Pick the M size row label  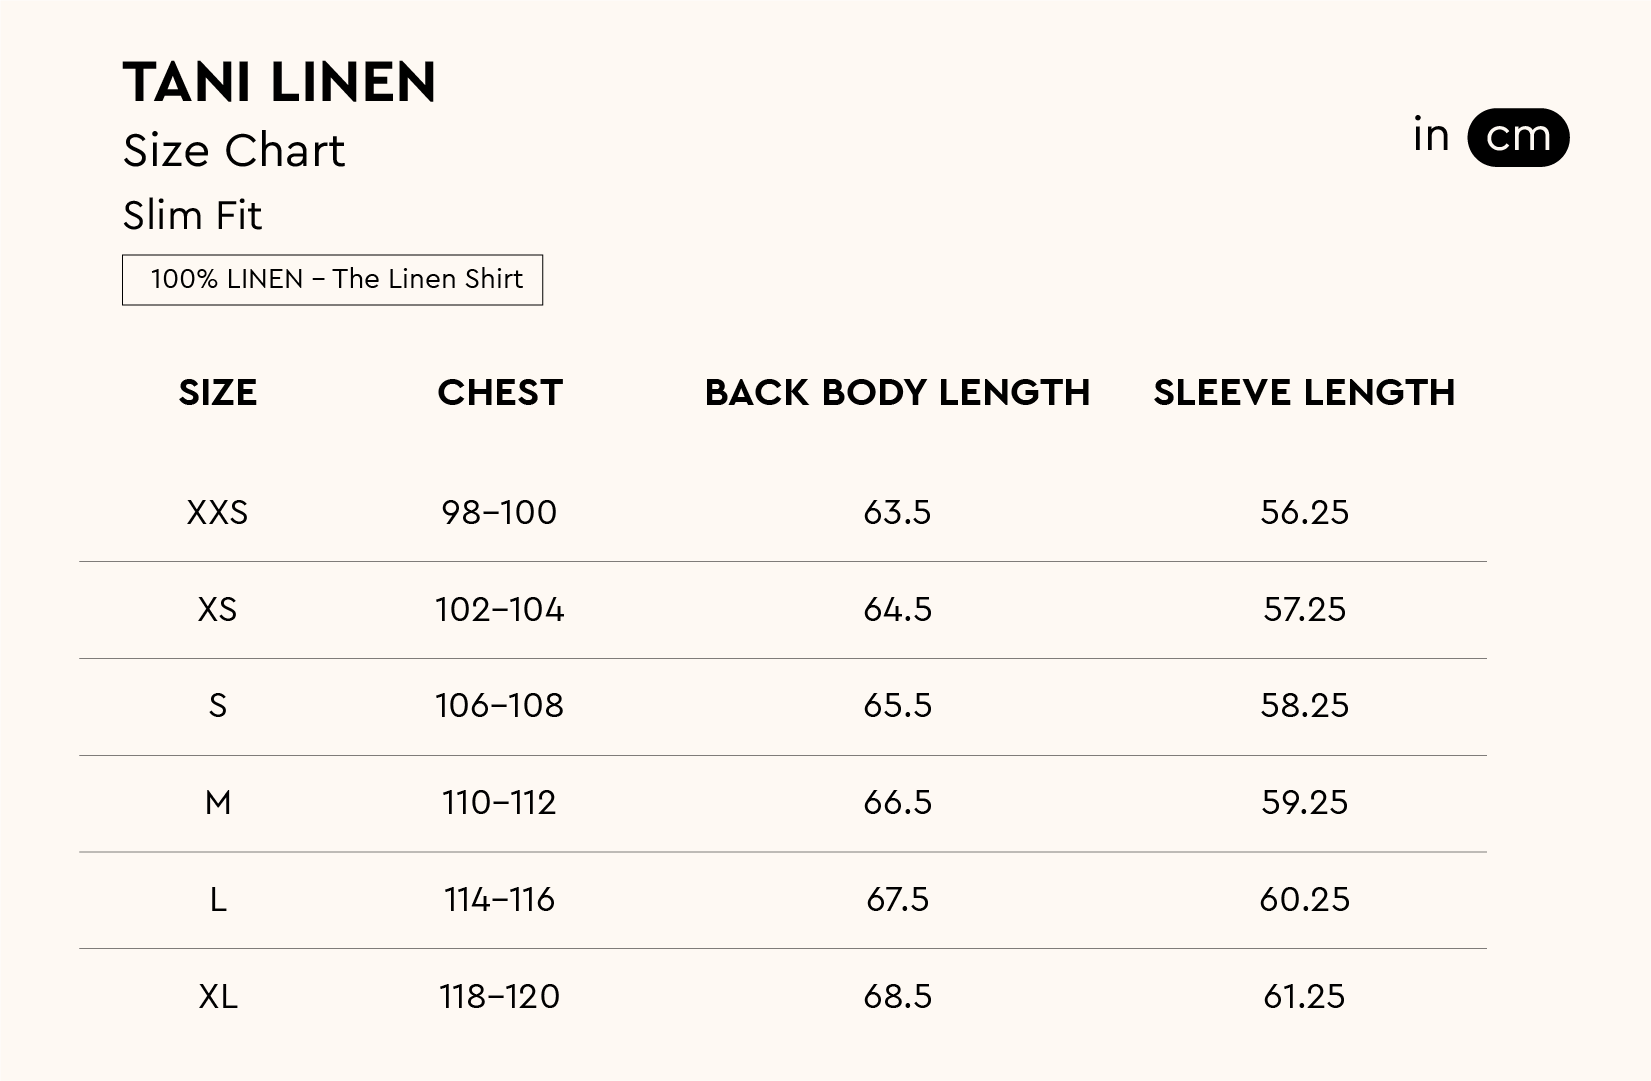pos(217,803)
